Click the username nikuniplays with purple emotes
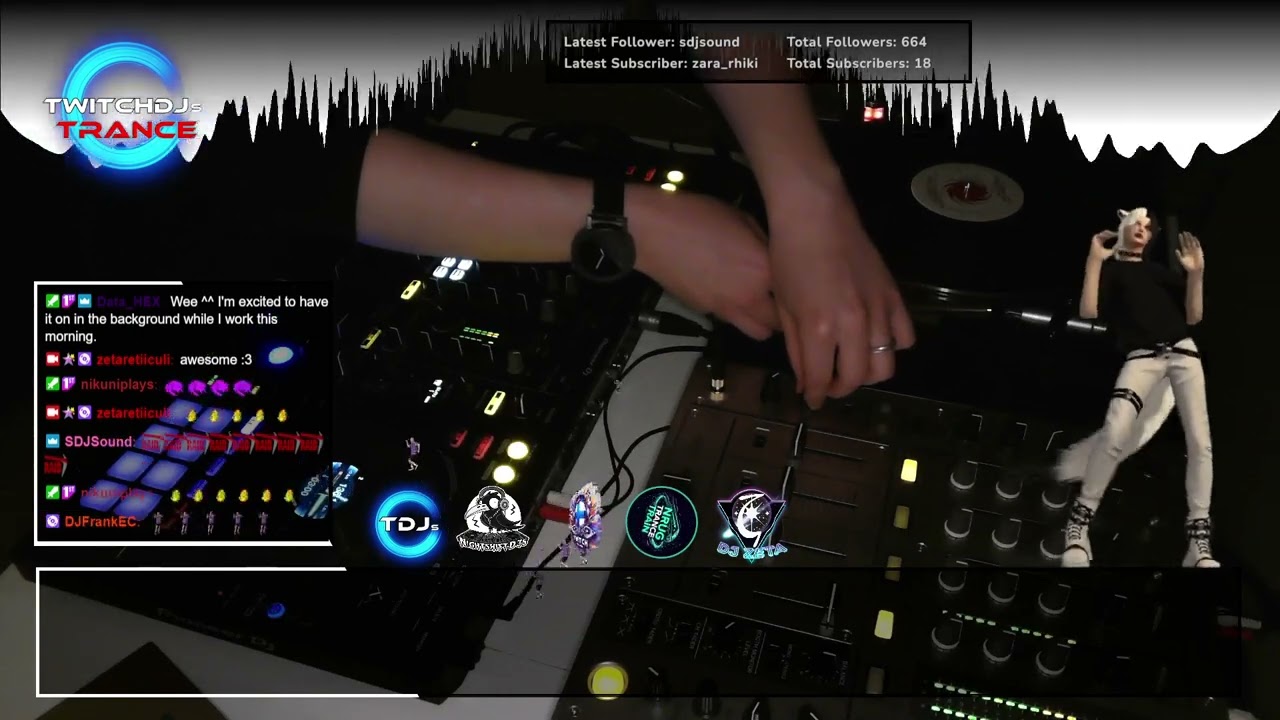 click(x=118, y=384)
